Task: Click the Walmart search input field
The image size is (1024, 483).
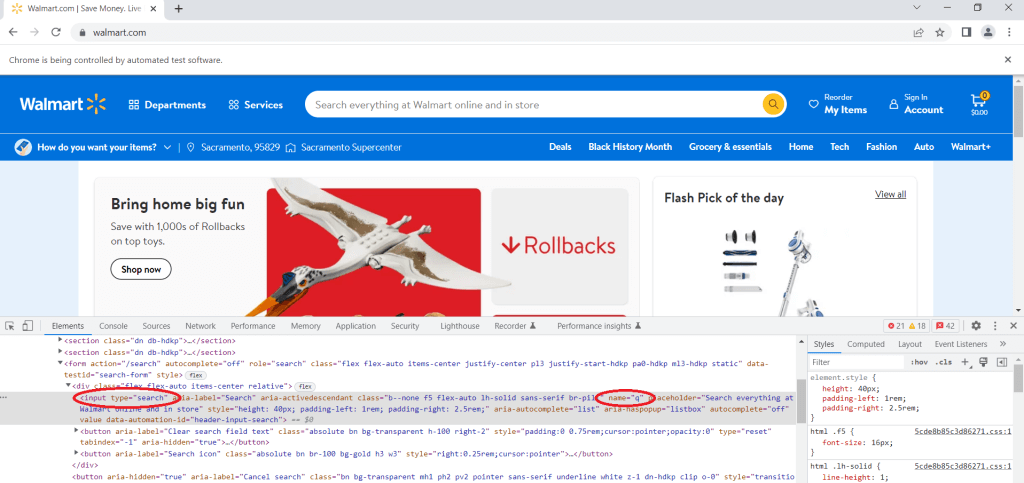Action: (x=530, y=104)
